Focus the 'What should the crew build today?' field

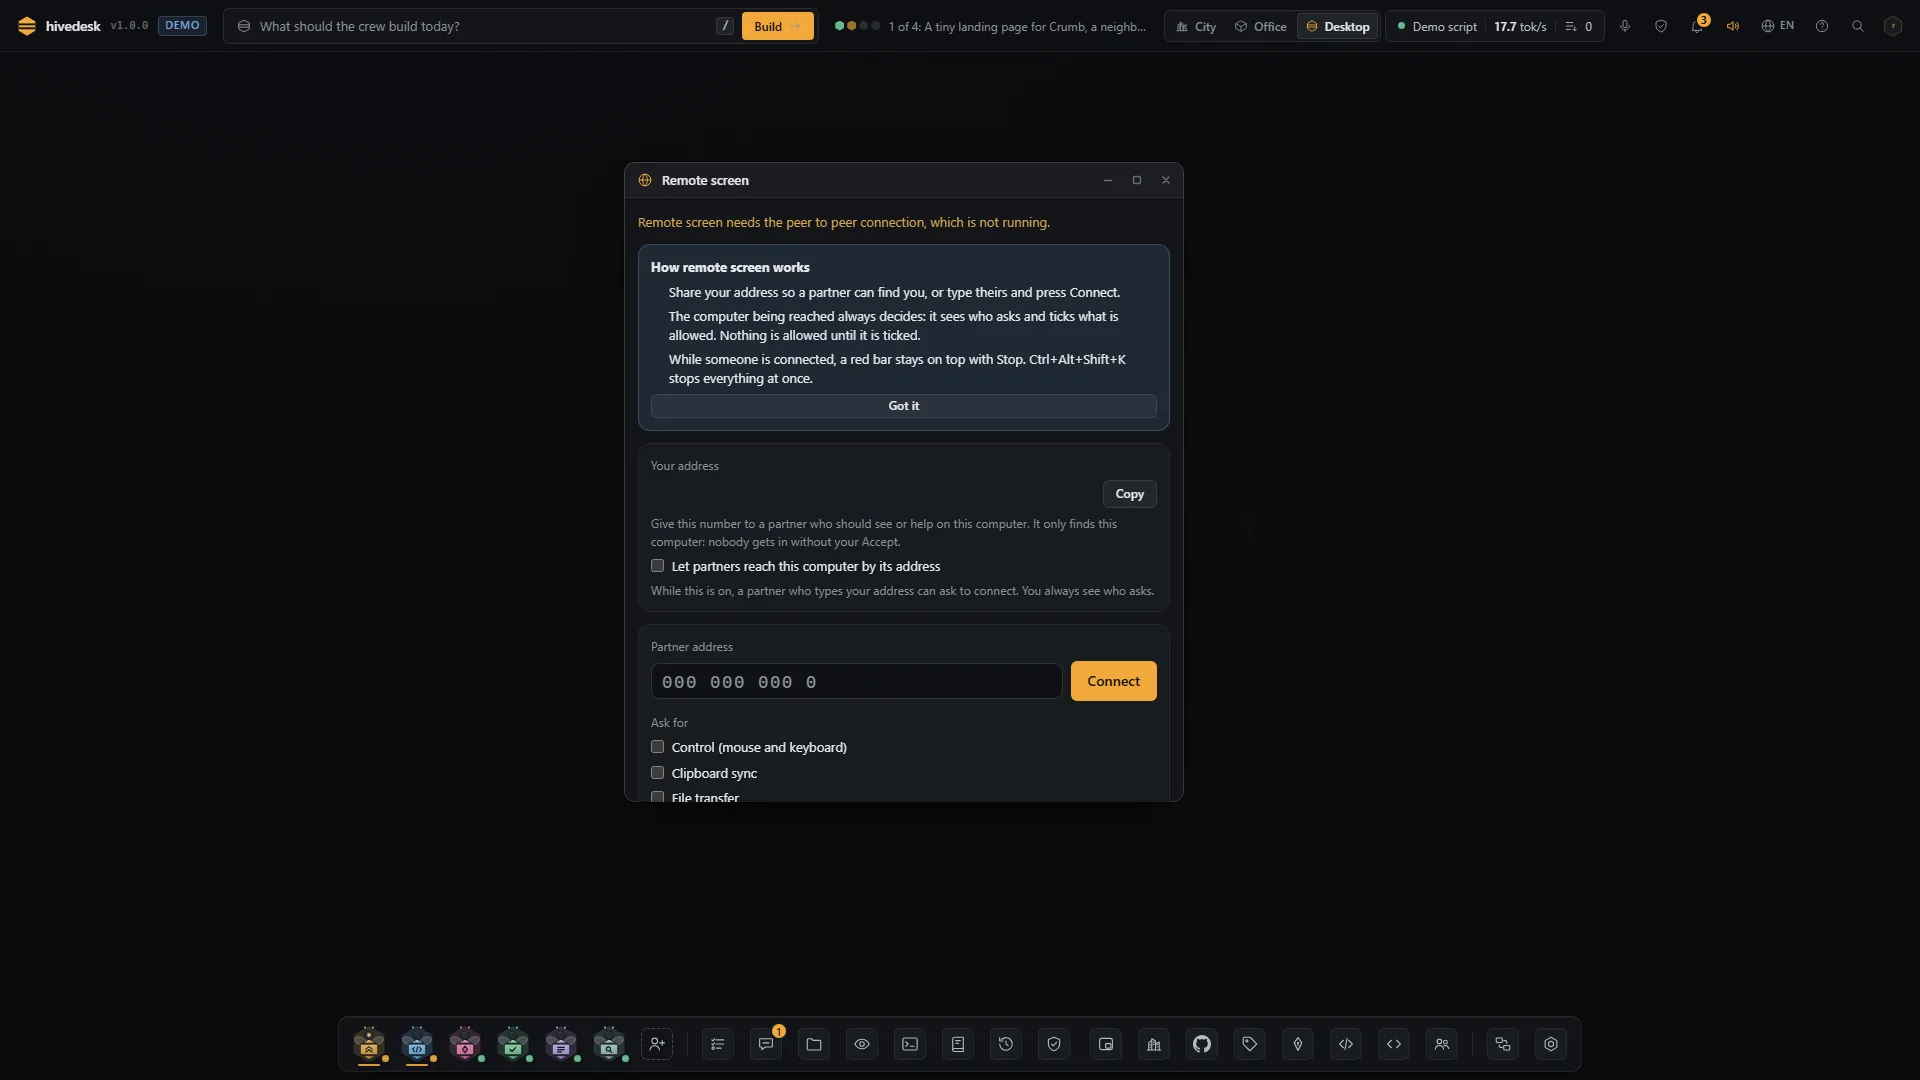point(485,26)
